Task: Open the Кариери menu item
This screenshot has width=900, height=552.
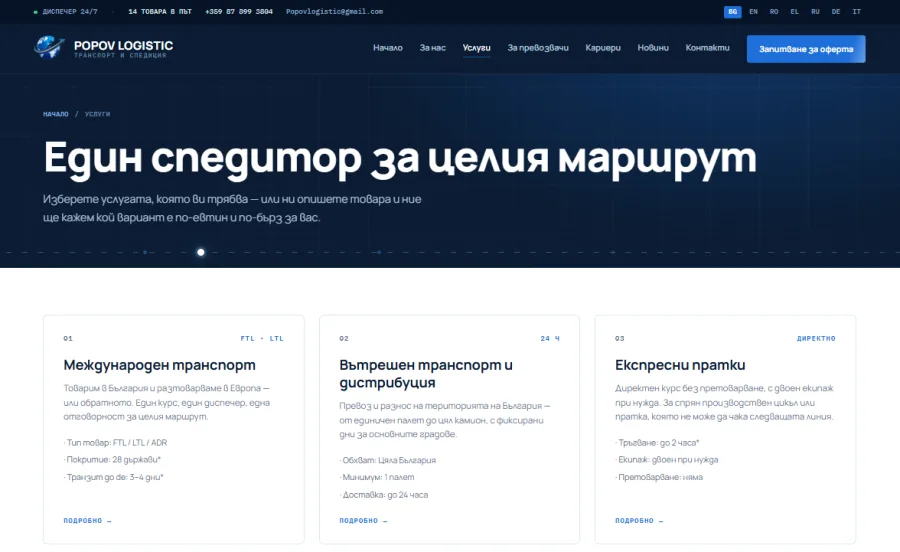Action: pyautogui.click(x=603, y=48)
